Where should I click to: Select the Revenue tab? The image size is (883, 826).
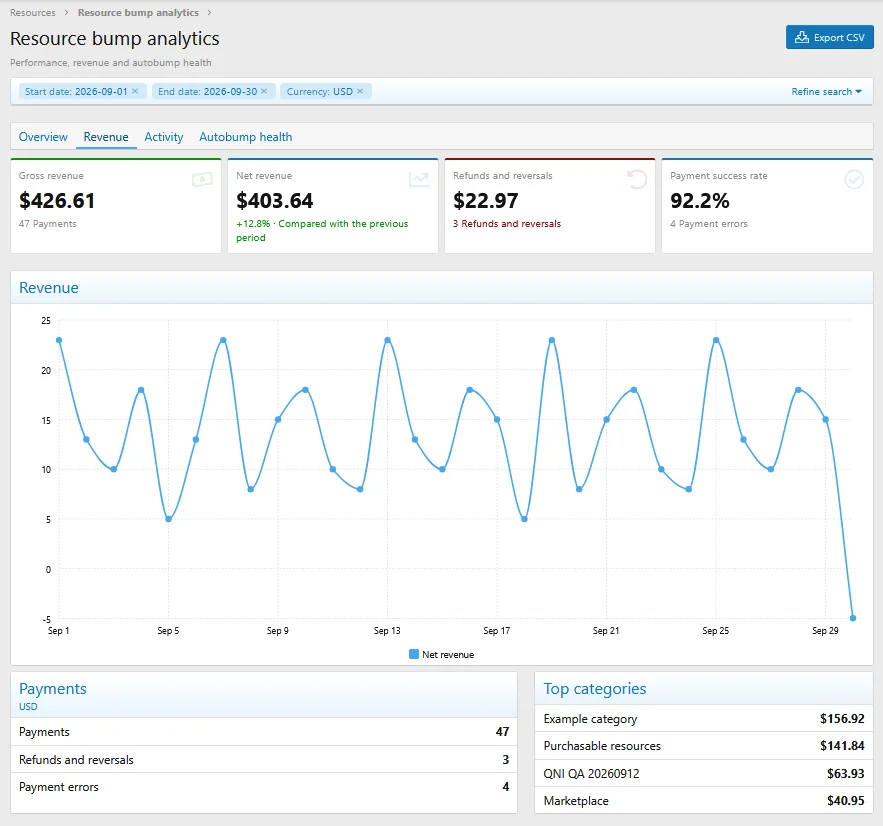(106, 137)
